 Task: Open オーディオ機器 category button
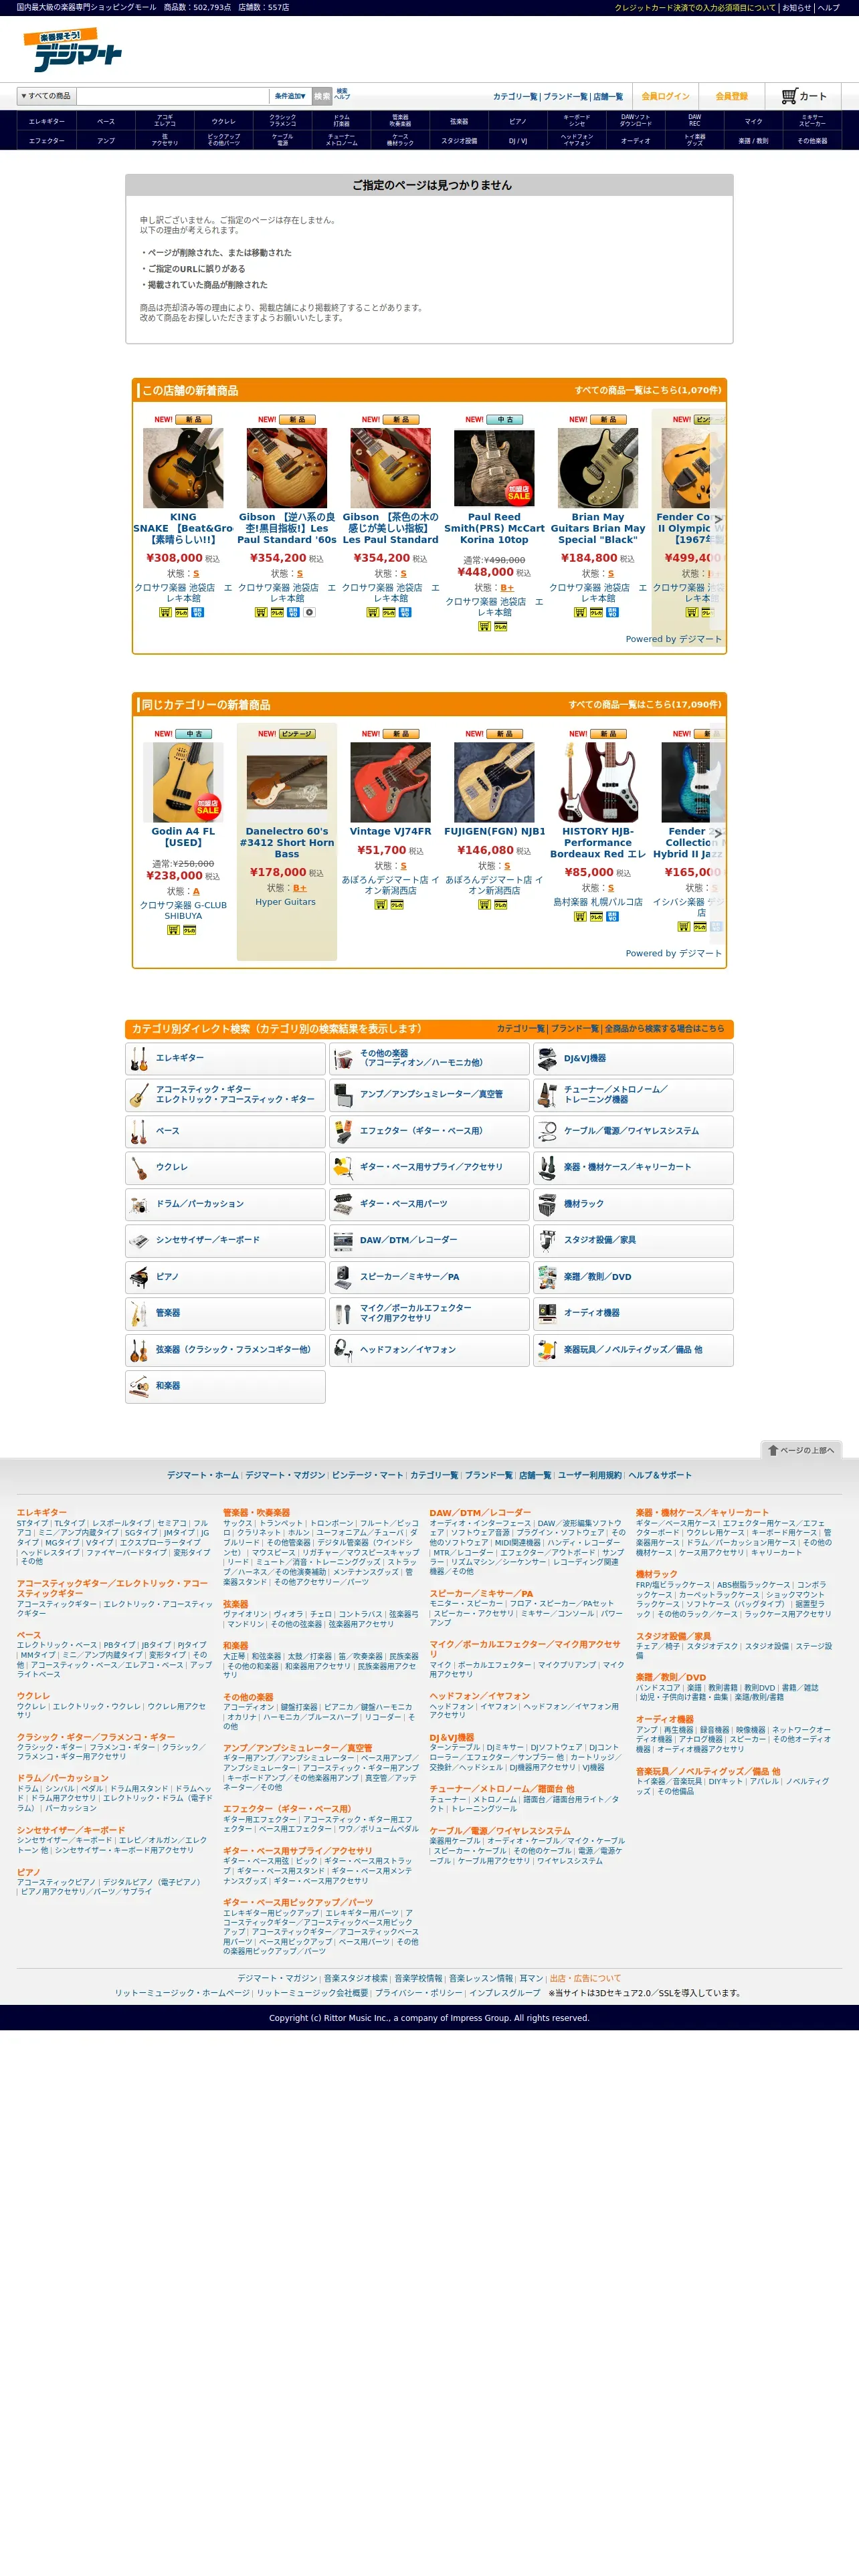coord(633,1313)
